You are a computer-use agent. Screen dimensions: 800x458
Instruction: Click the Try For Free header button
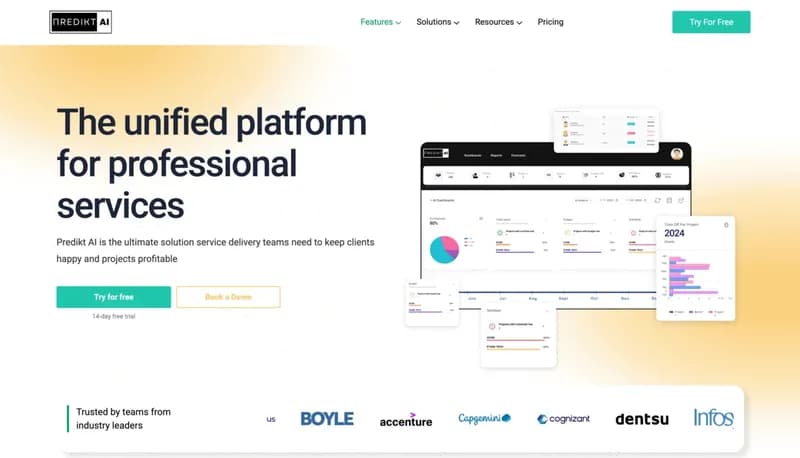click(711, 22)
